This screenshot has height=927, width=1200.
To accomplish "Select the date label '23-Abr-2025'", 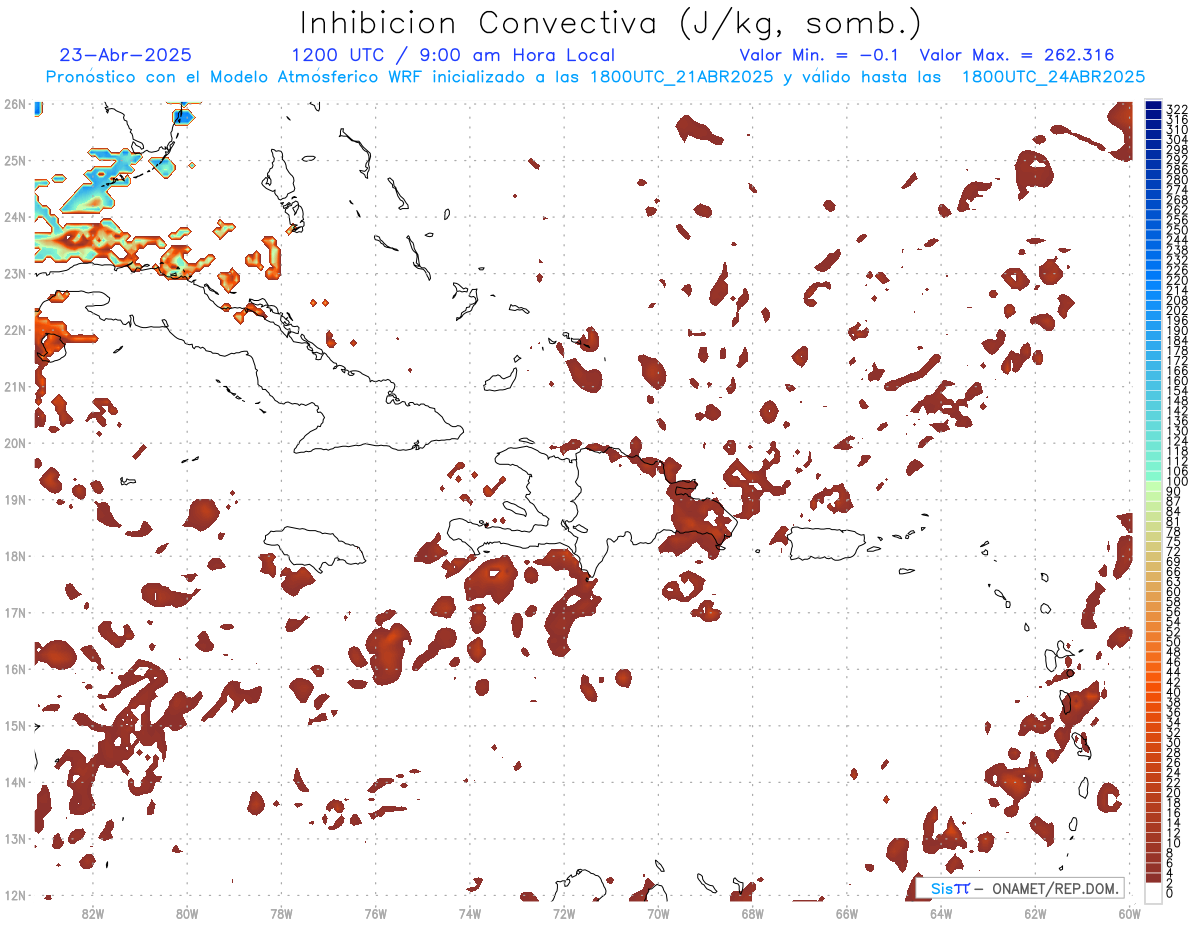I will pyautogui.click(x=125, y=56).
